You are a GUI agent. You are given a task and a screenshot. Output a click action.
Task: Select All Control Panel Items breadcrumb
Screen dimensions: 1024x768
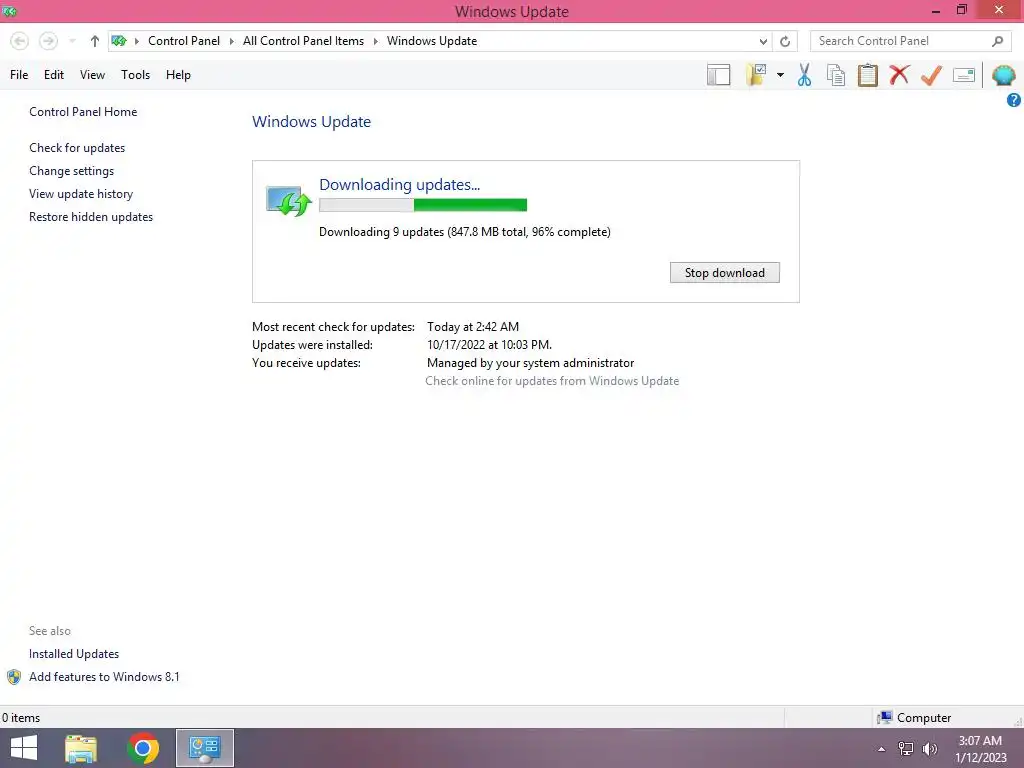[304, 41]
